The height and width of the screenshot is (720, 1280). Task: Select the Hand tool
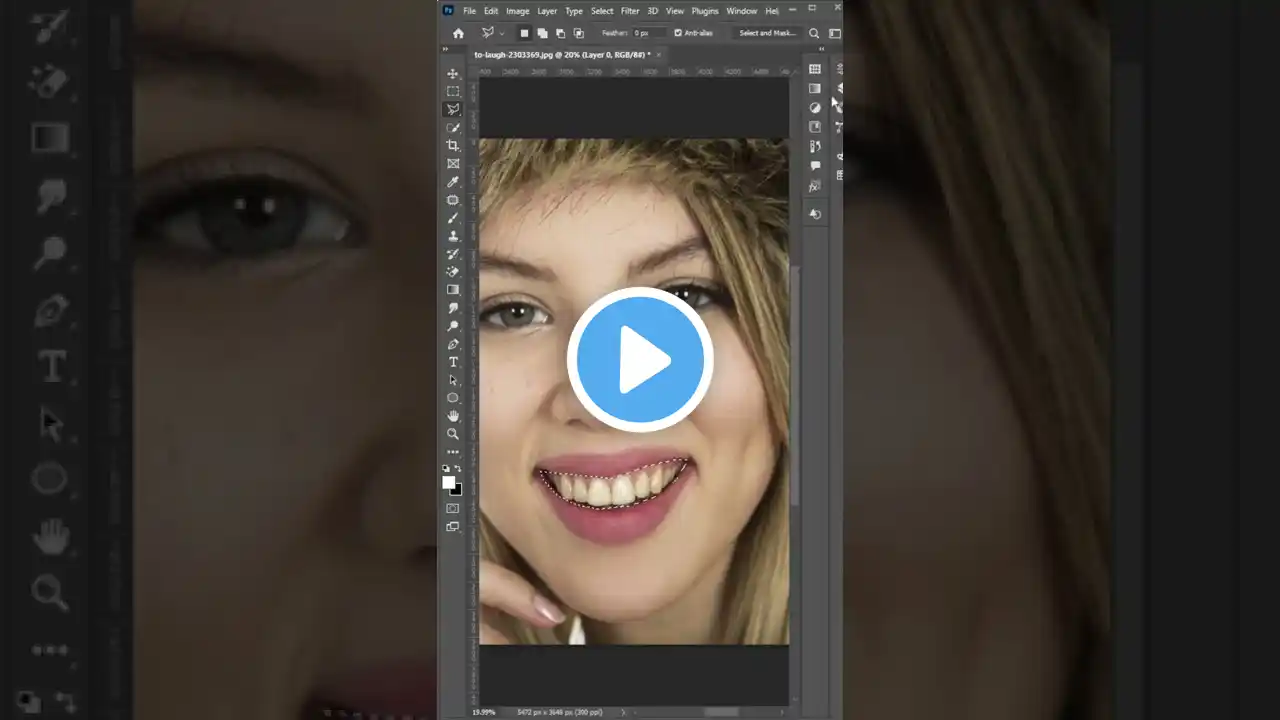point(453,416)
